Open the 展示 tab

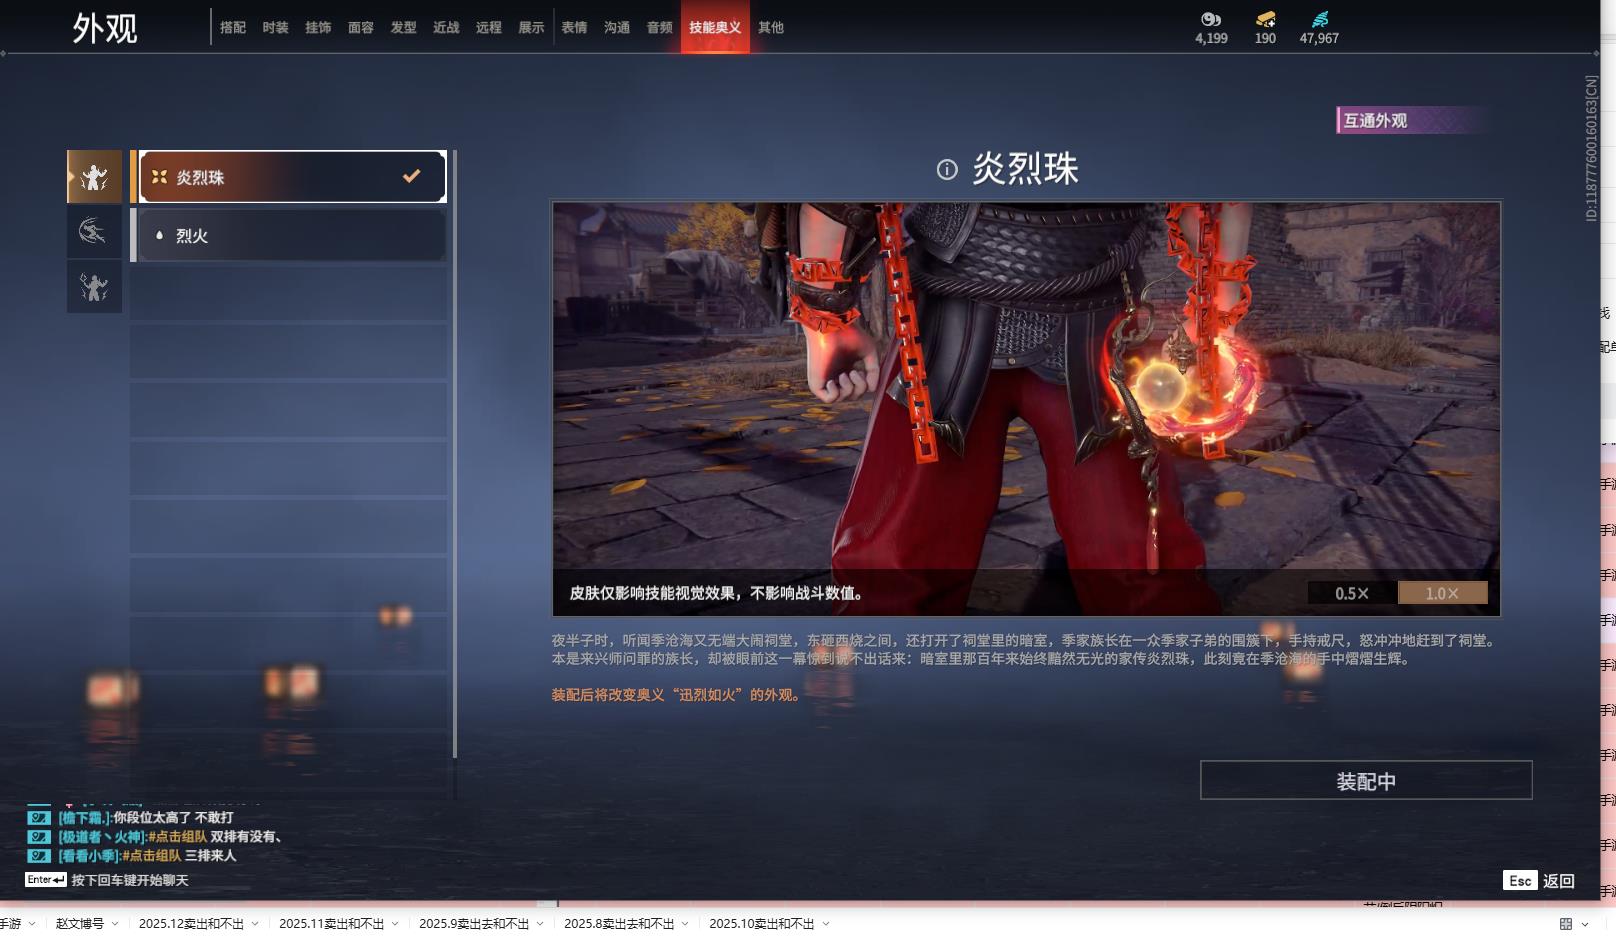click(531, 27)
